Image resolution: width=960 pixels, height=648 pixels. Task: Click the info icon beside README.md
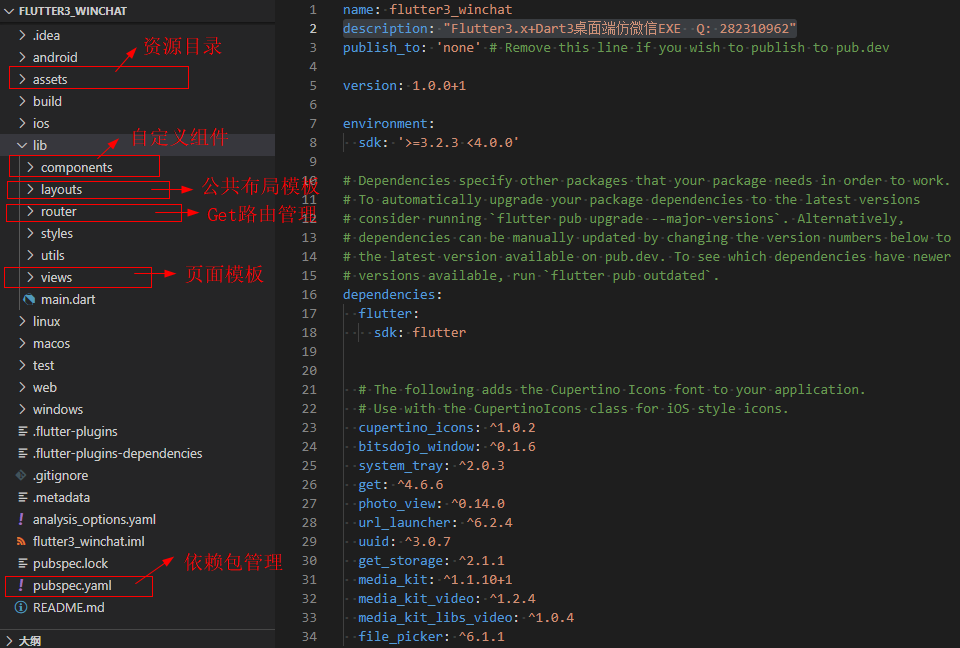pyautogui.click(x=21, y=607)
